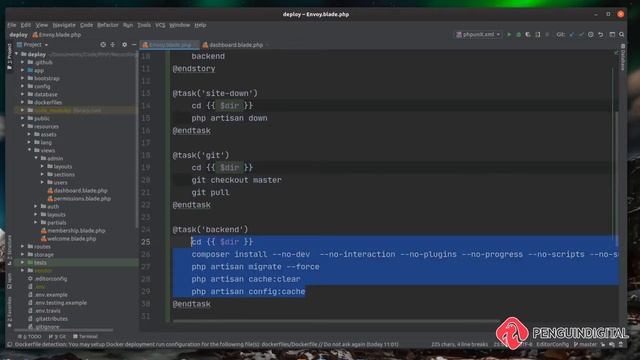Open the Refactor menu
The image size is (640, 360).
pyautogui.click(x=108, y=25)
